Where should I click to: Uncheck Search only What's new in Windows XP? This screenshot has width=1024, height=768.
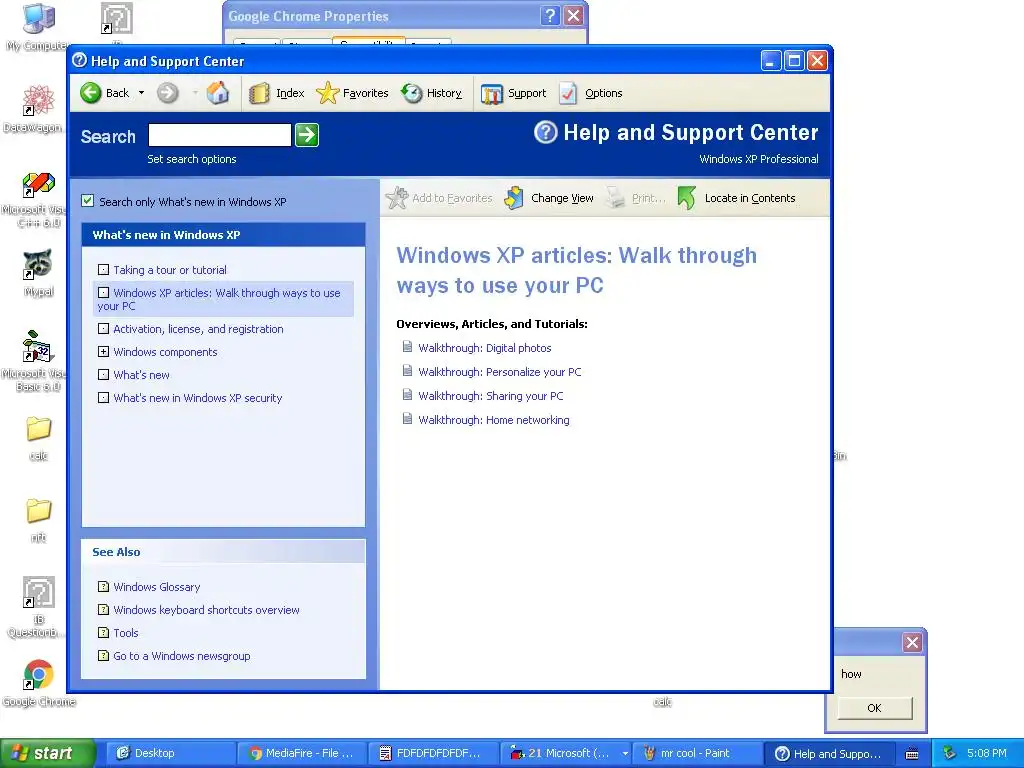click(88, 201)
